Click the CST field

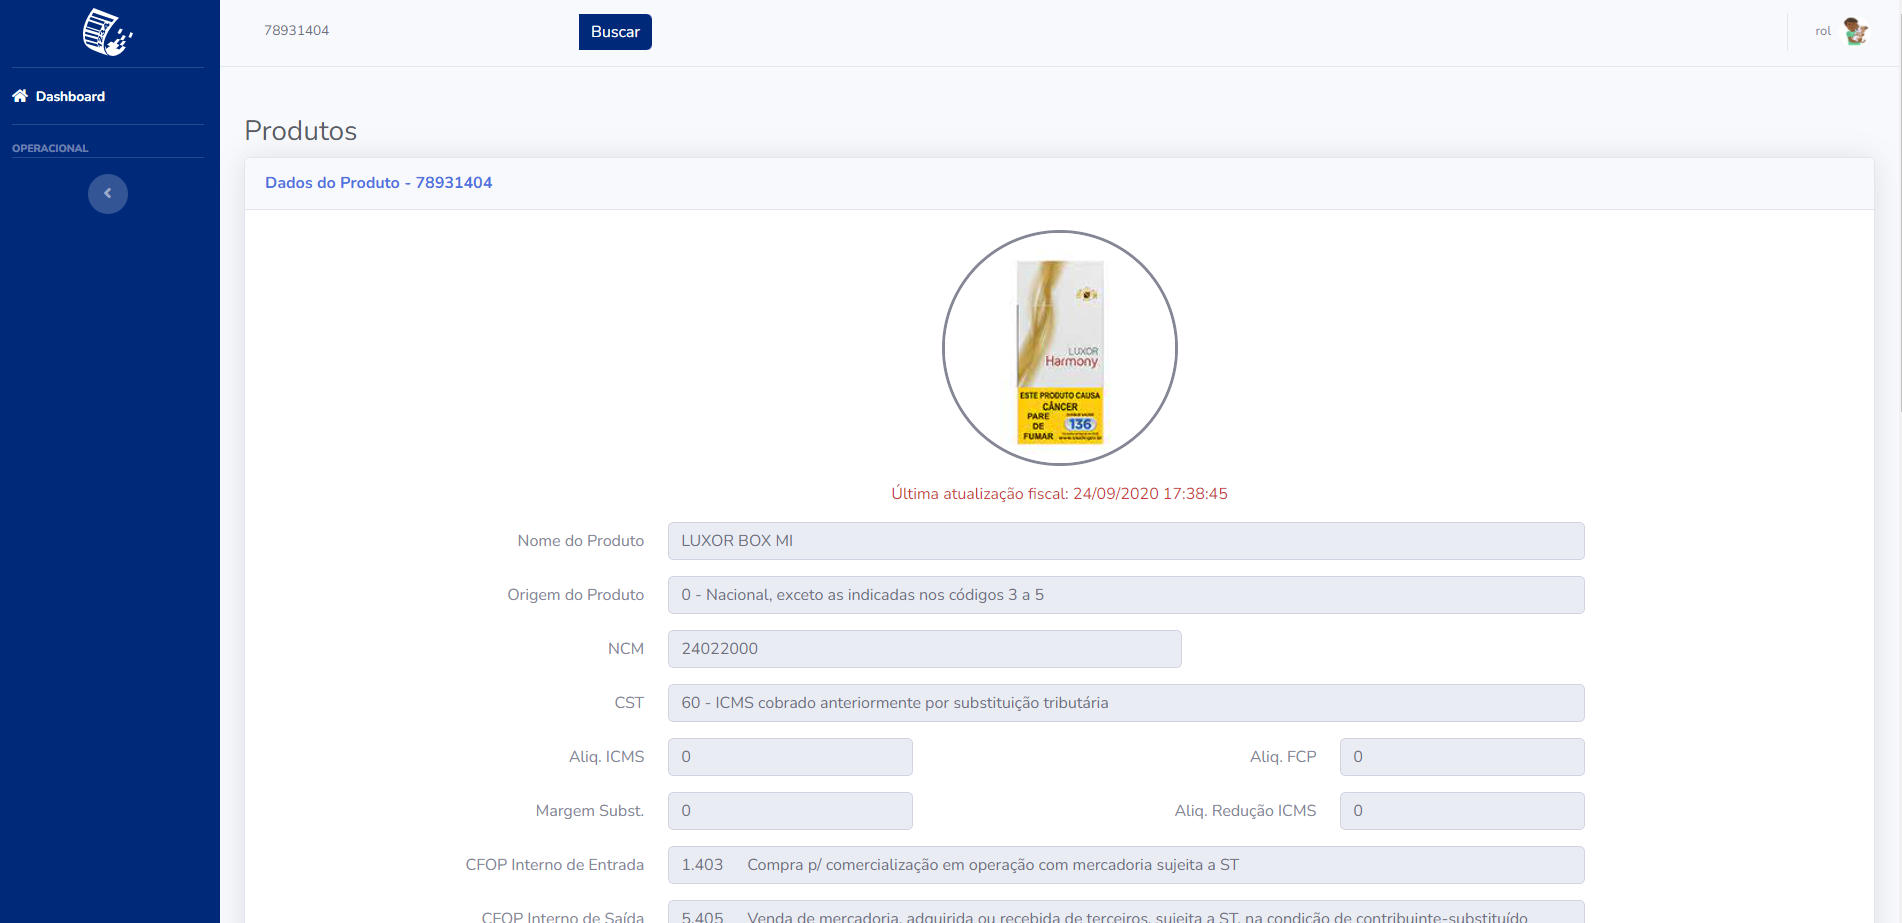coord(1126,703)
